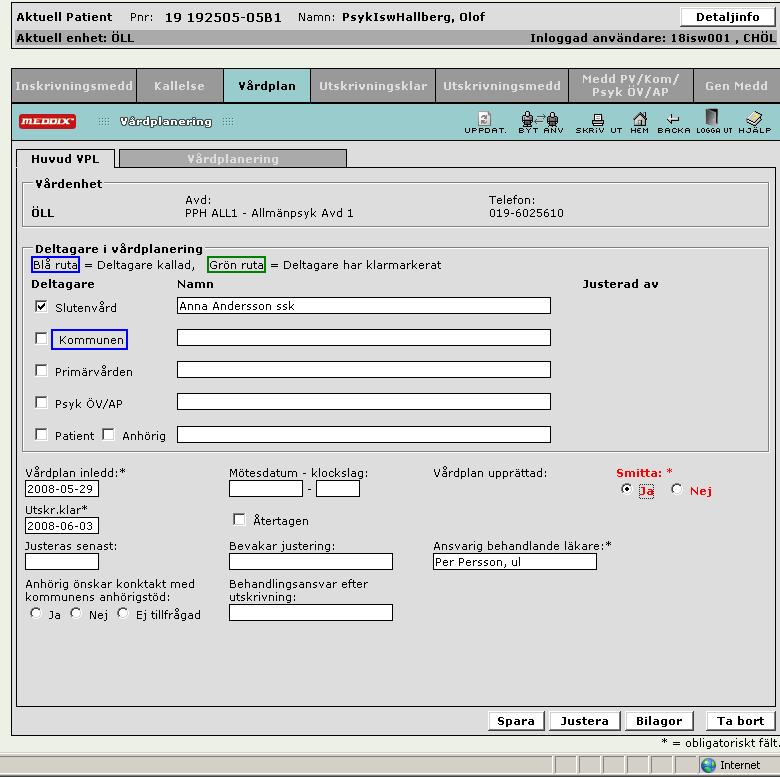Switch to the Vårdplanering sub-tab
Image resolution: width=780 pixels, height=777 pixels.
pyautogui.click(x=233, y=159)
